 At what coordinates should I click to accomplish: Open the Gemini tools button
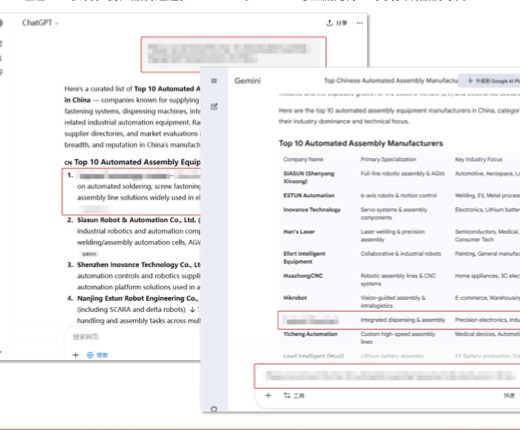pyautogui.click(x=294, y=396)
